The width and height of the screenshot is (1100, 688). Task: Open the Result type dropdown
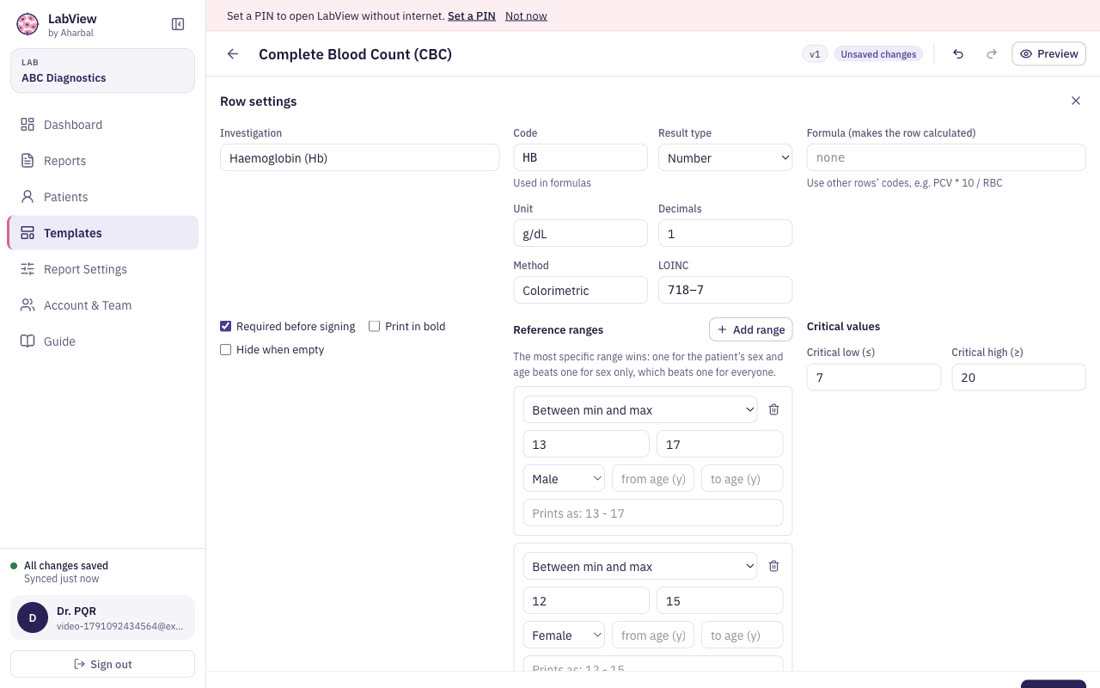click(x=725, y=158)
